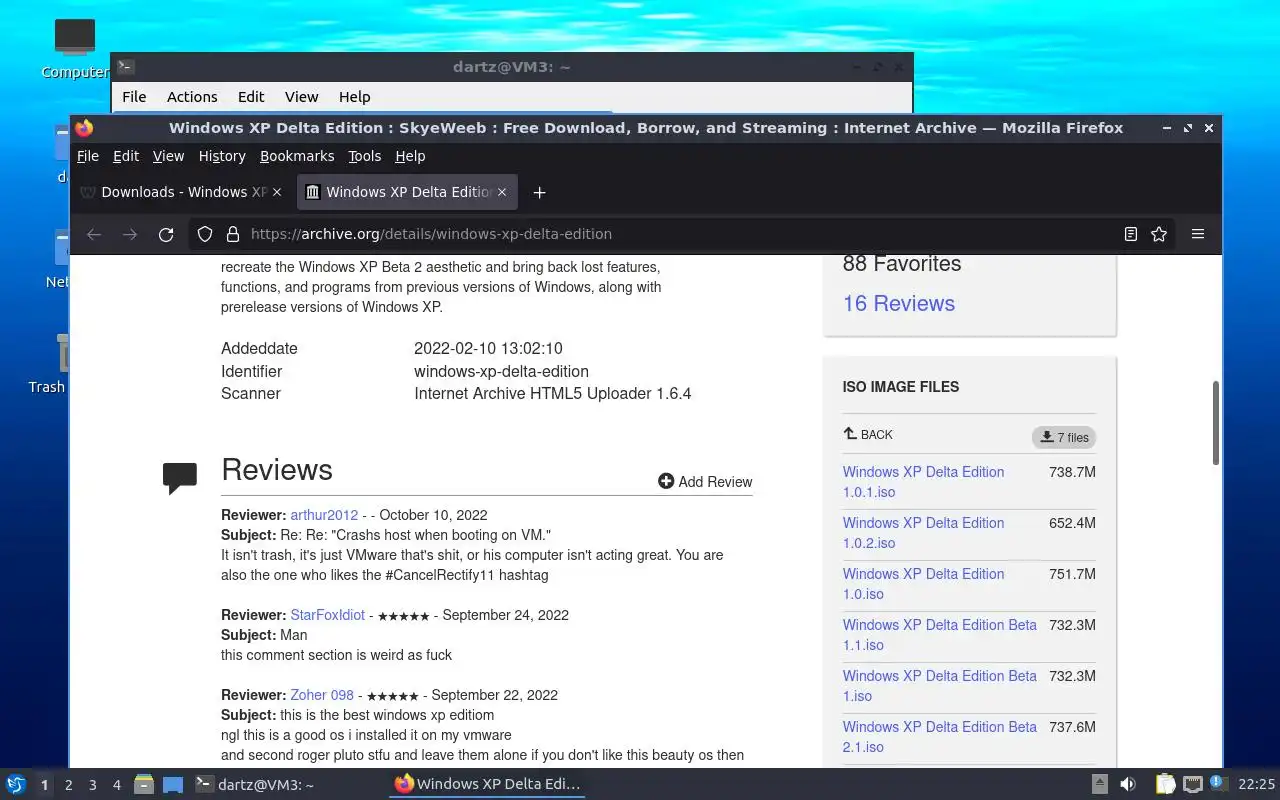Viewport: 1280px width, 800px height.
Task: Click the 22:25 taskbar clock
Action: click(x=1257, y=785)
